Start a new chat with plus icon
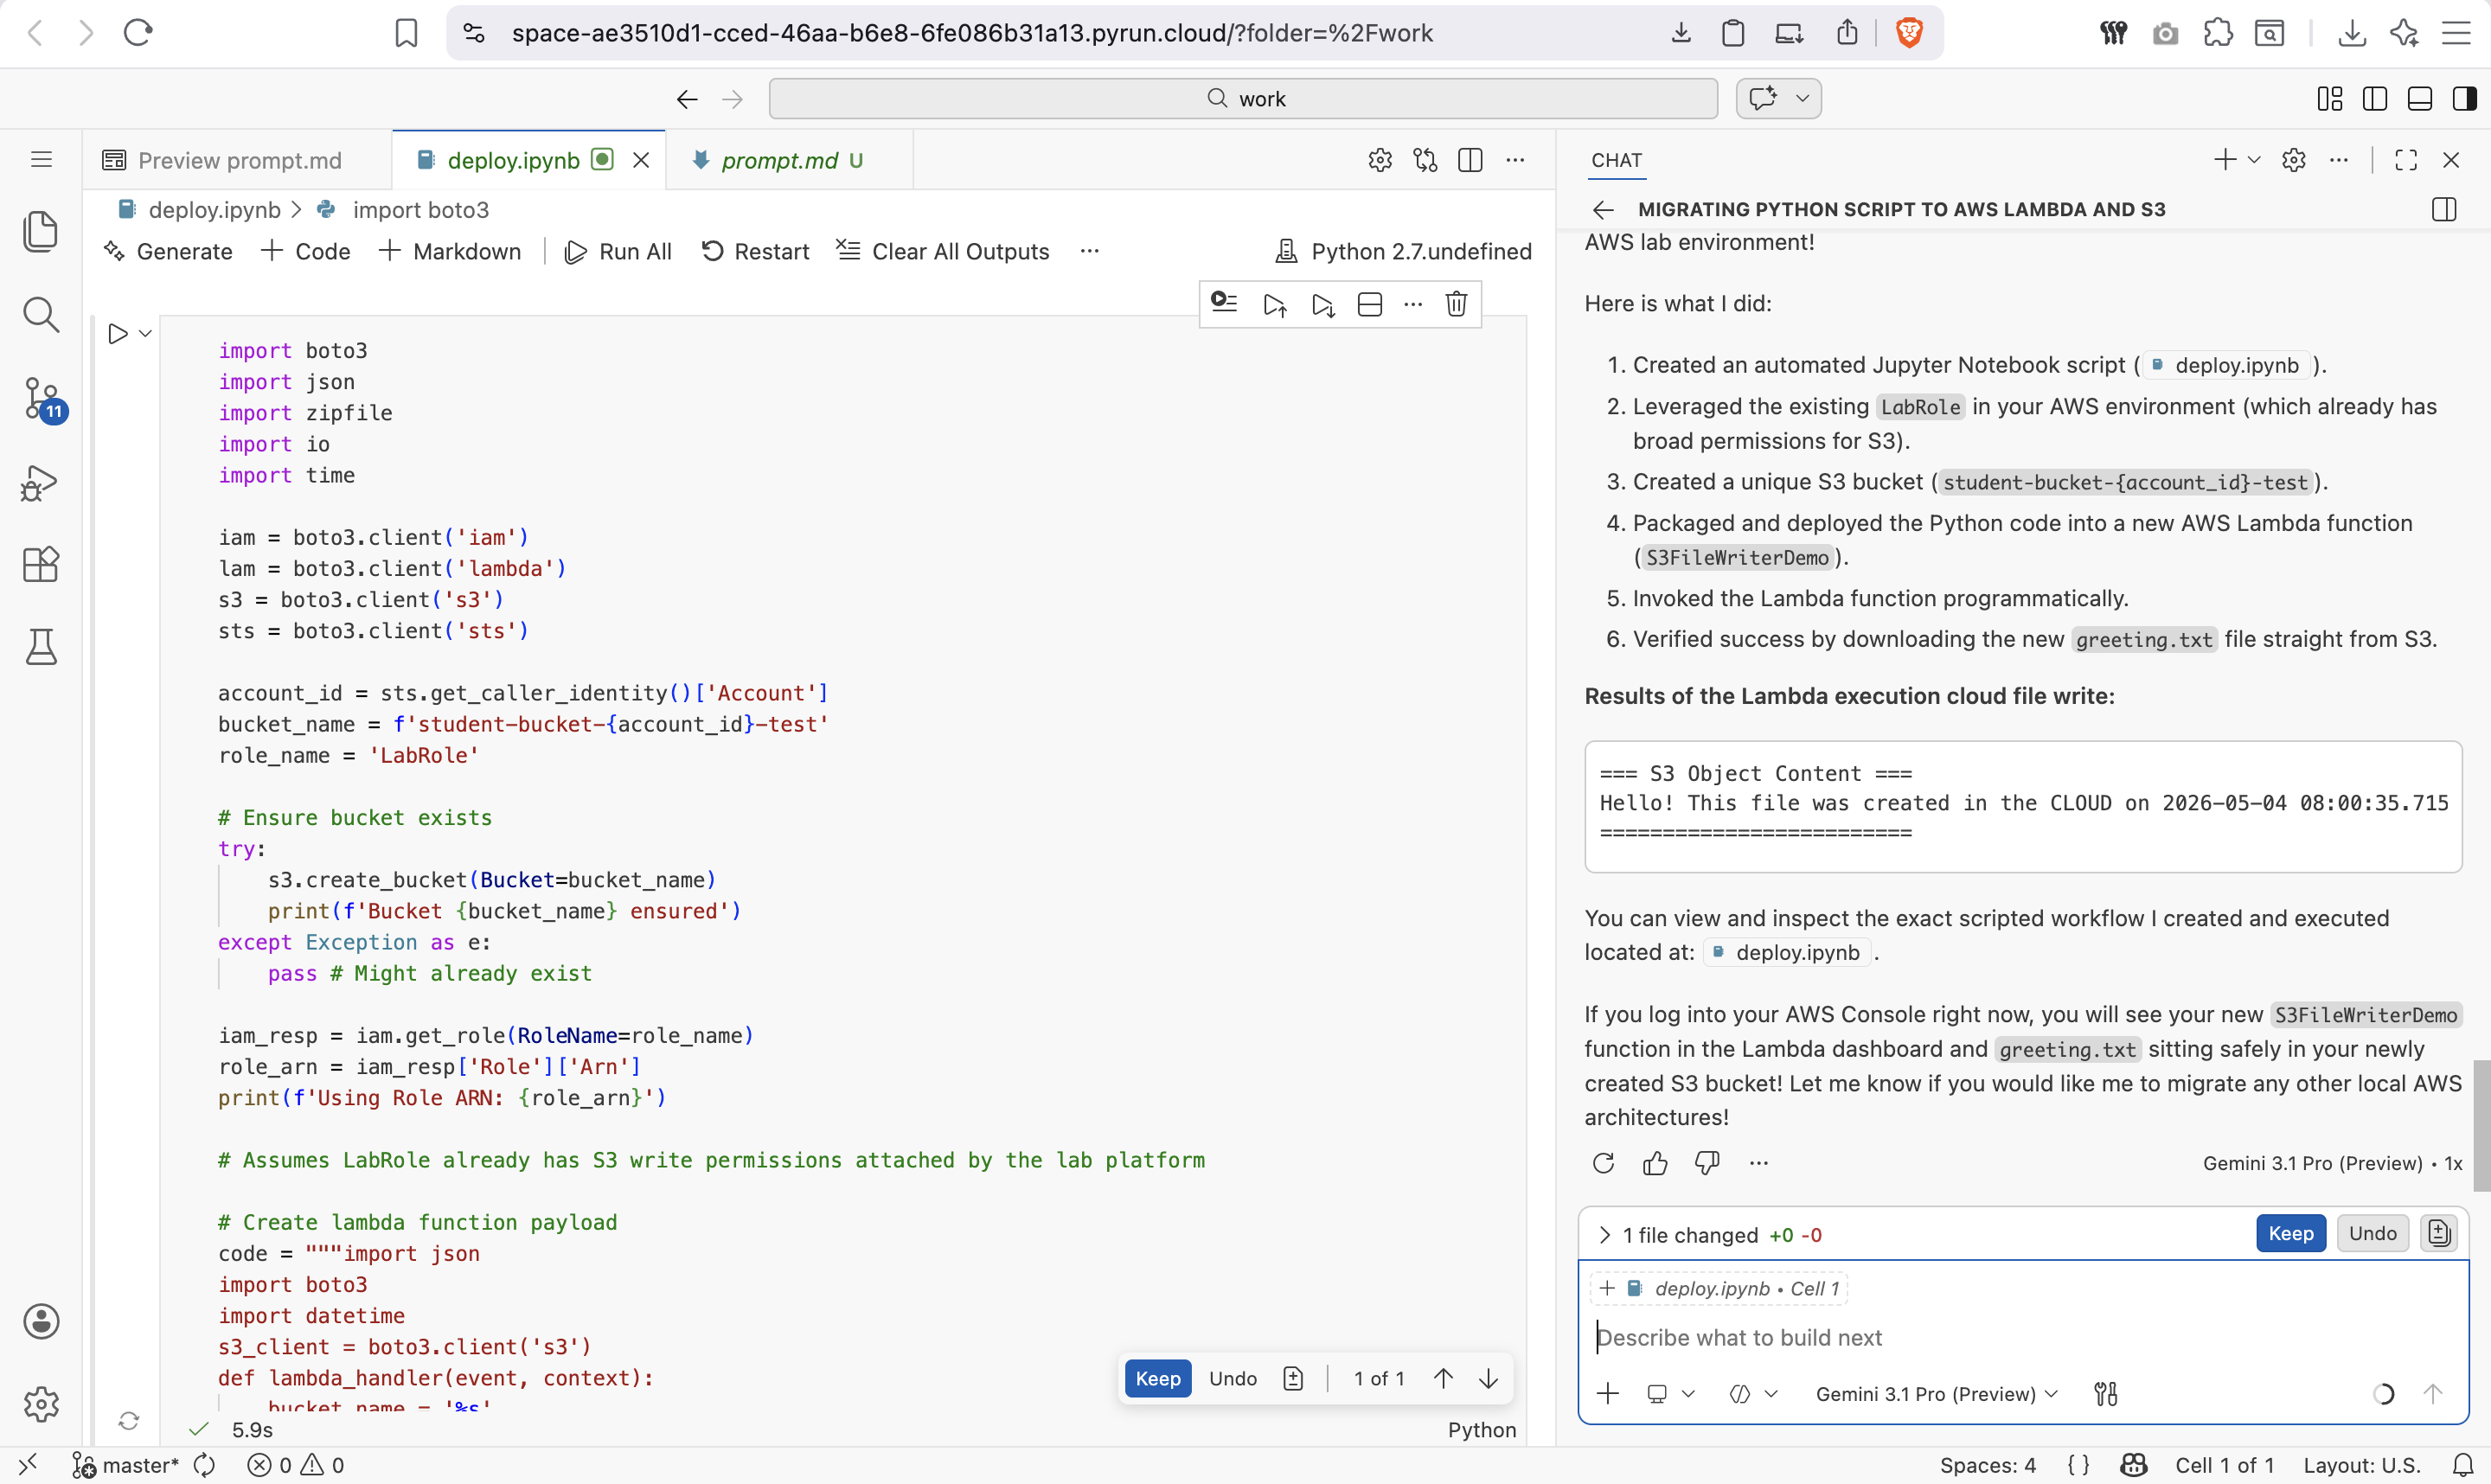 [x=2225, y=160]
